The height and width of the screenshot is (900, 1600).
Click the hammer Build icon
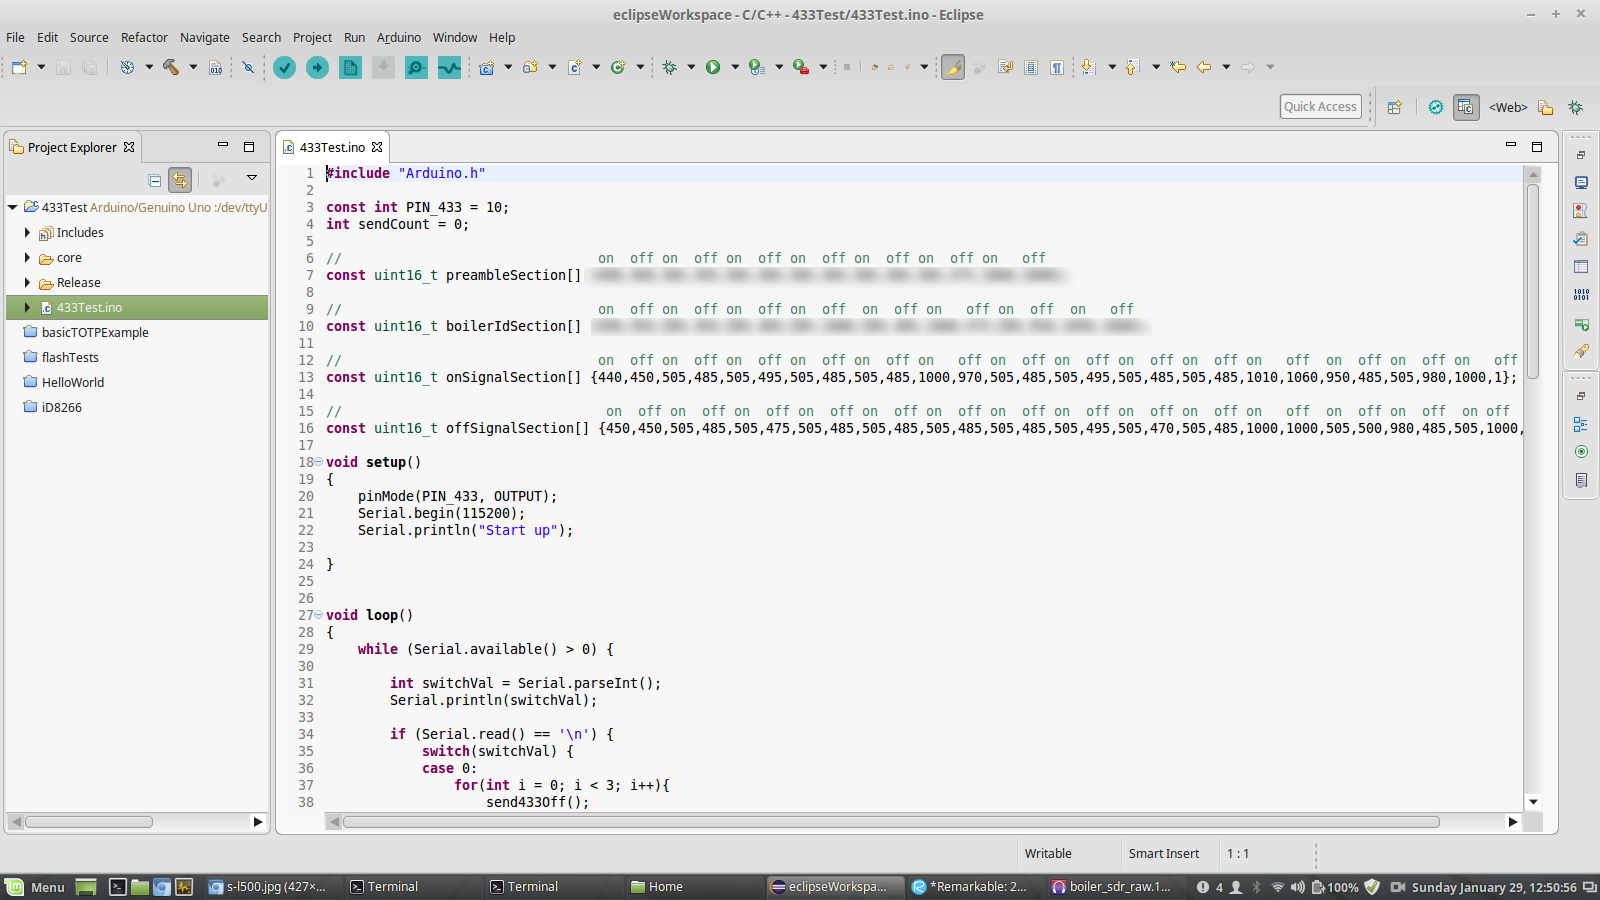point(171,67)
